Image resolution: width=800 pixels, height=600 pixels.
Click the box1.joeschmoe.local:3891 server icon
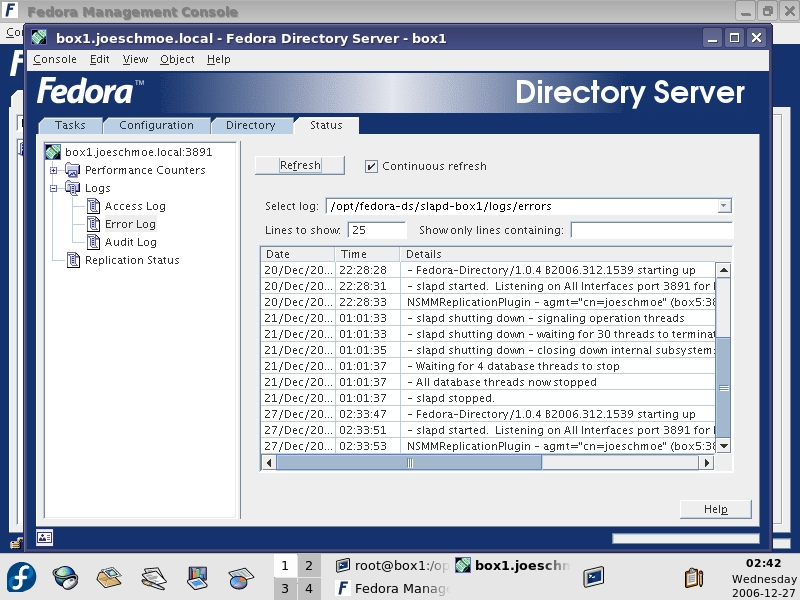pyautogui.click(x=54, y=152)
